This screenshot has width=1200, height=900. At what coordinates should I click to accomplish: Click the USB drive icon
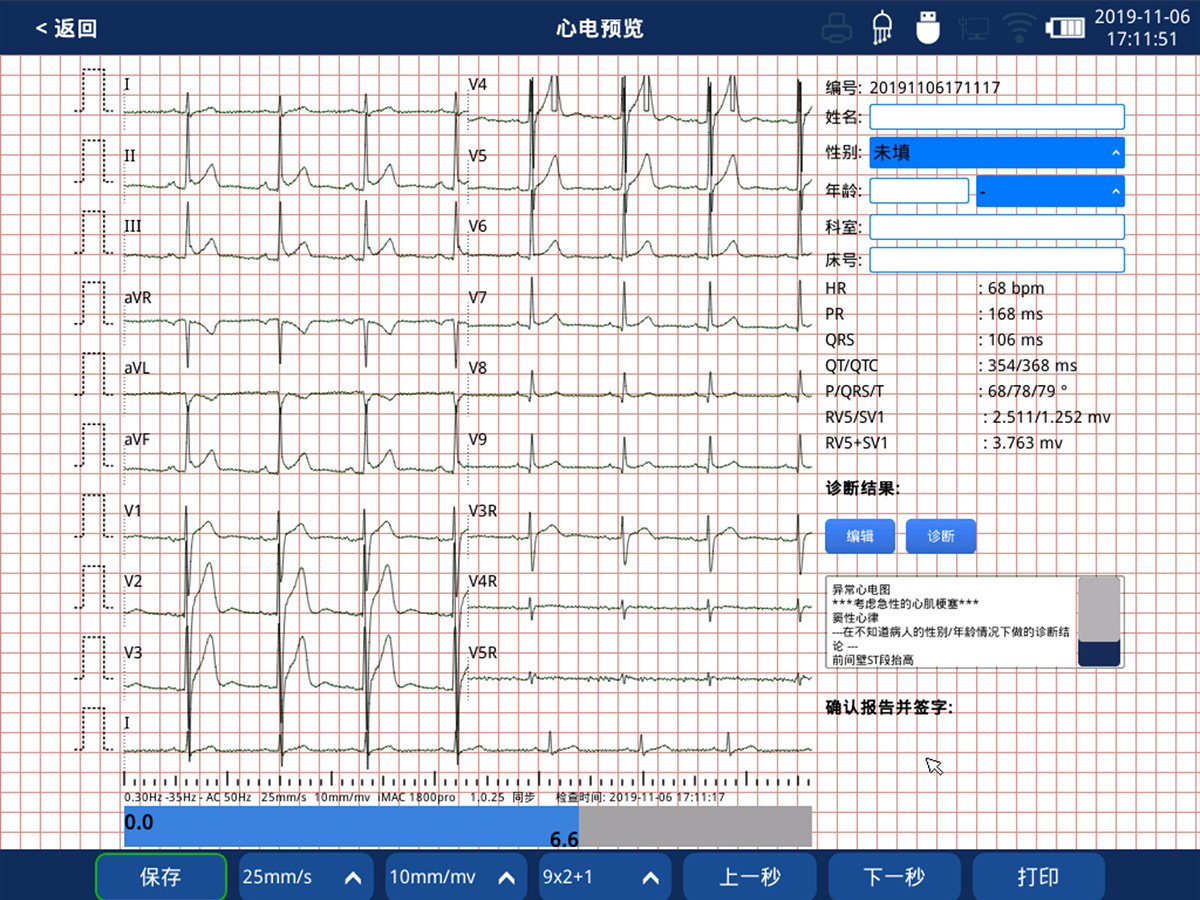928,28
